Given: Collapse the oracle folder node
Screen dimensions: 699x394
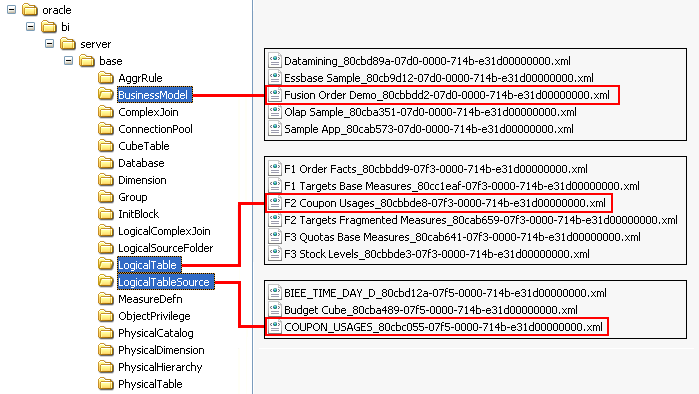Looking at the screenshot, I should pyautogui.click(x=12, y=9).
